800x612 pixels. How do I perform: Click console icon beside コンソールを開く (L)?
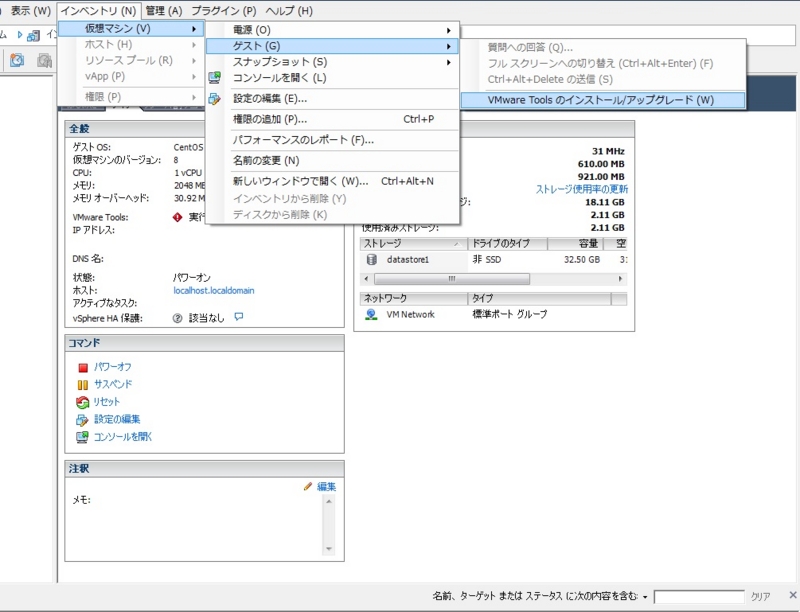click(214, 78)
